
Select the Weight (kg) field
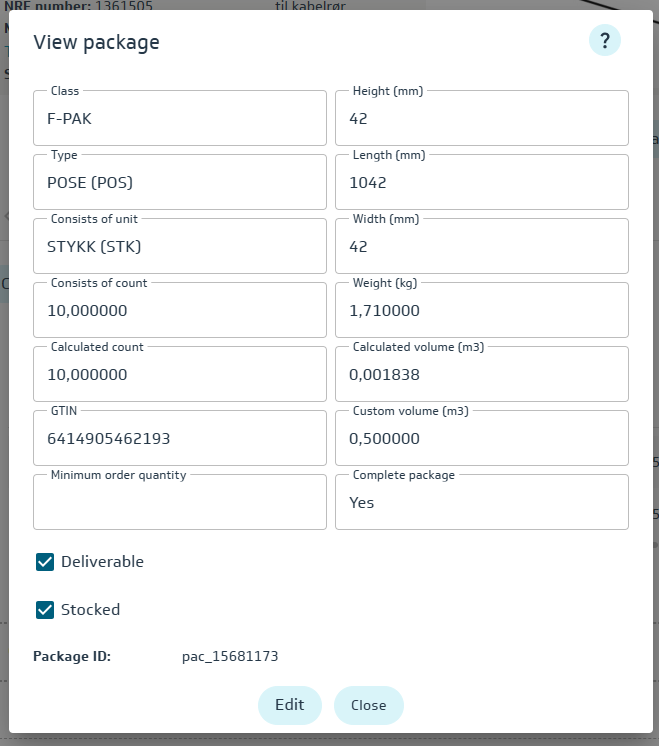pos(481,311)
